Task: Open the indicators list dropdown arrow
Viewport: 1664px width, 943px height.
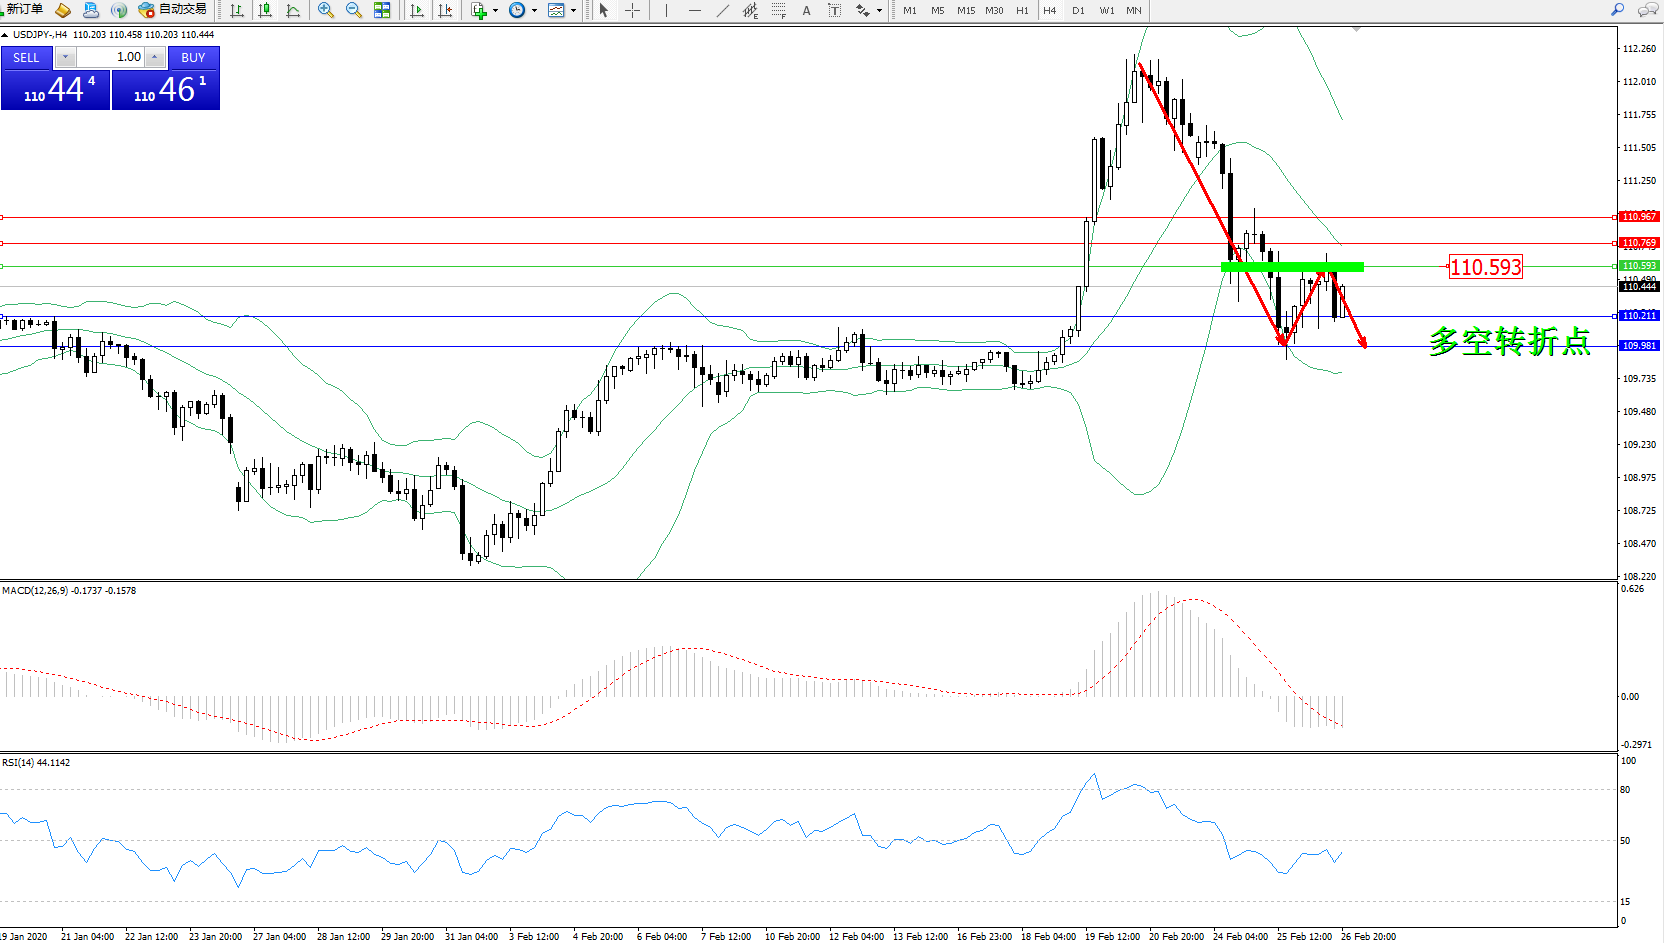Action: coord(495,11)
